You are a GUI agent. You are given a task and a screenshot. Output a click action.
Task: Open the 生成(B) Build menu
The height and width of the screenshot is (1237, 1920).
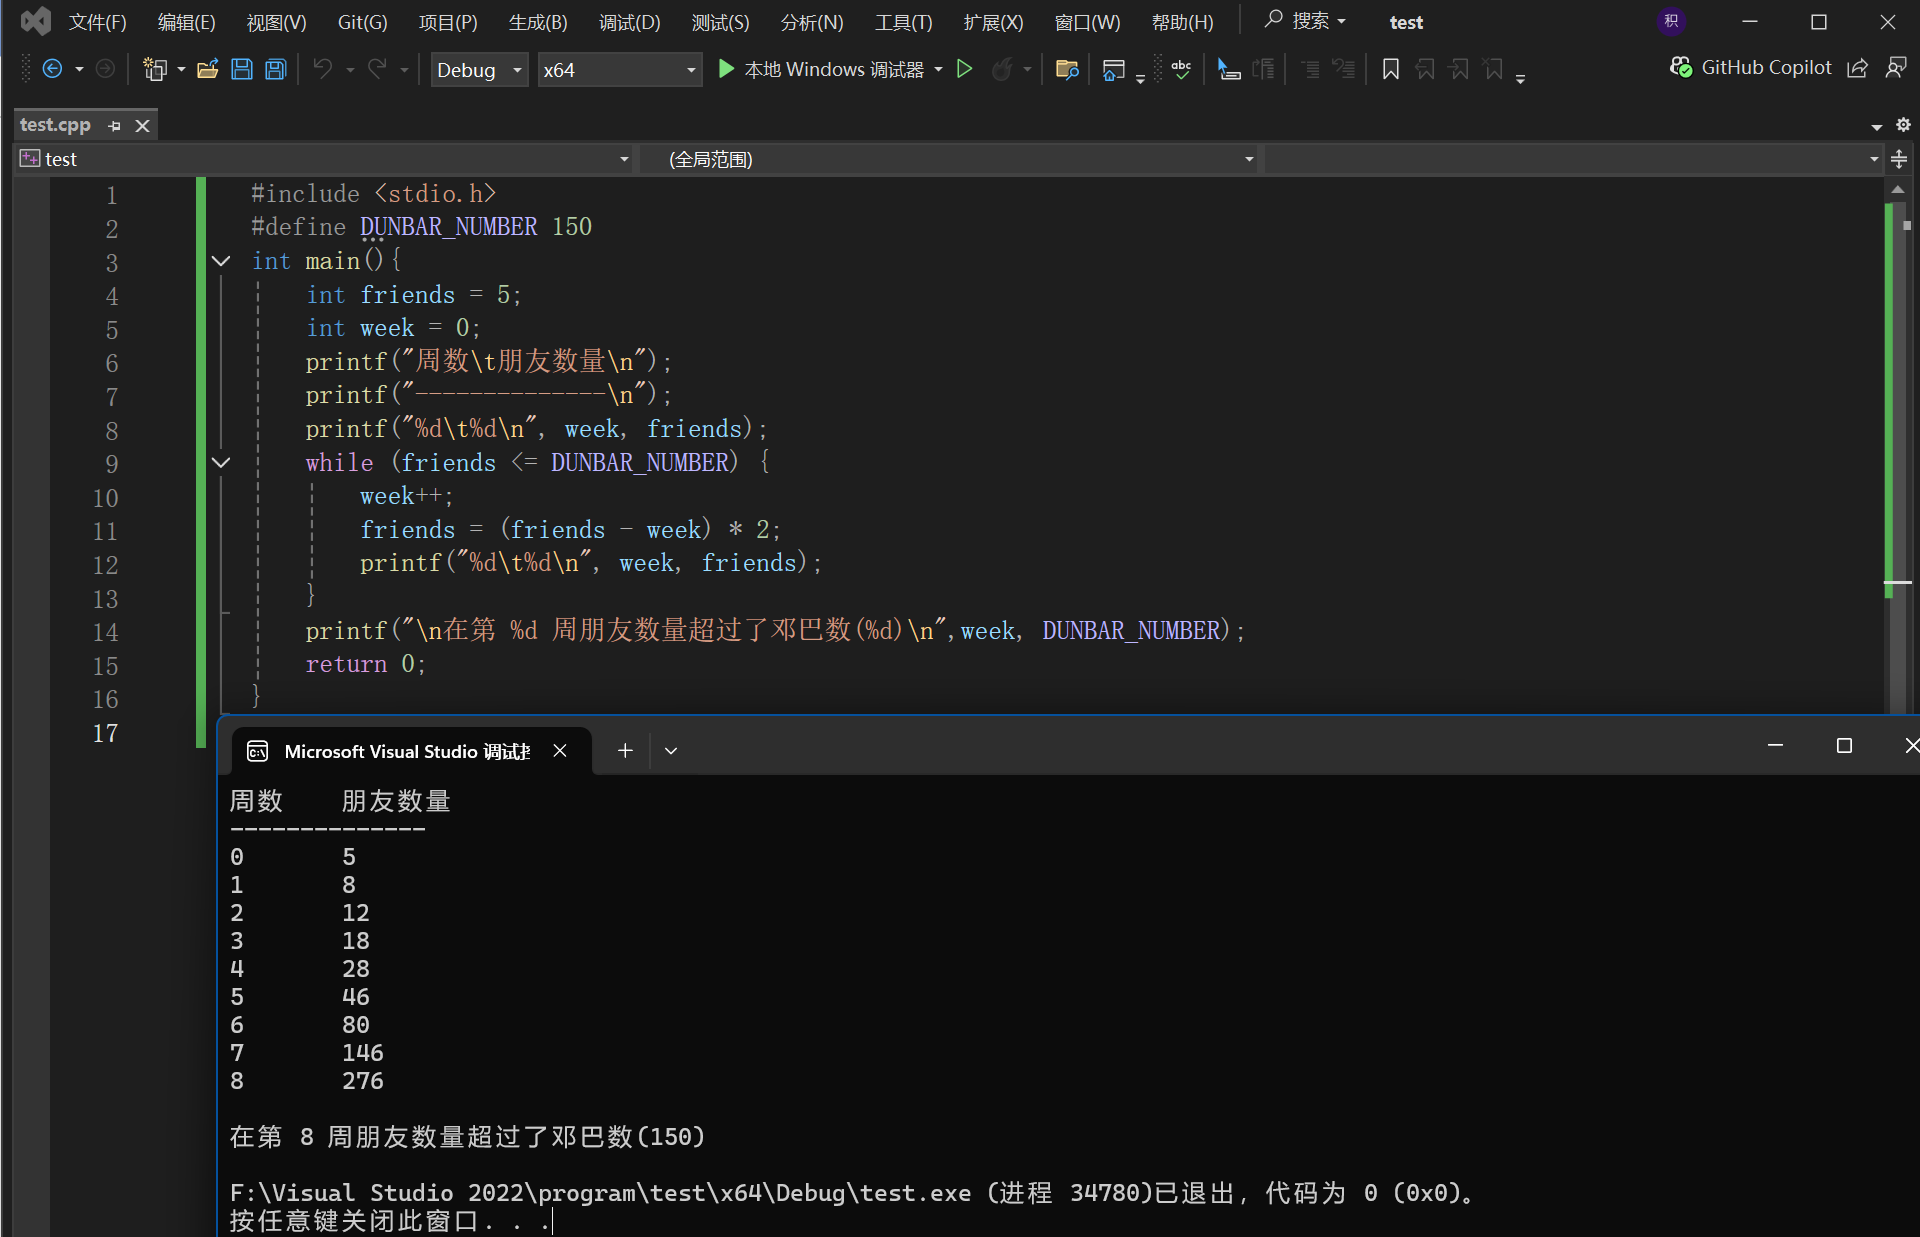click(x=537, y=22)
